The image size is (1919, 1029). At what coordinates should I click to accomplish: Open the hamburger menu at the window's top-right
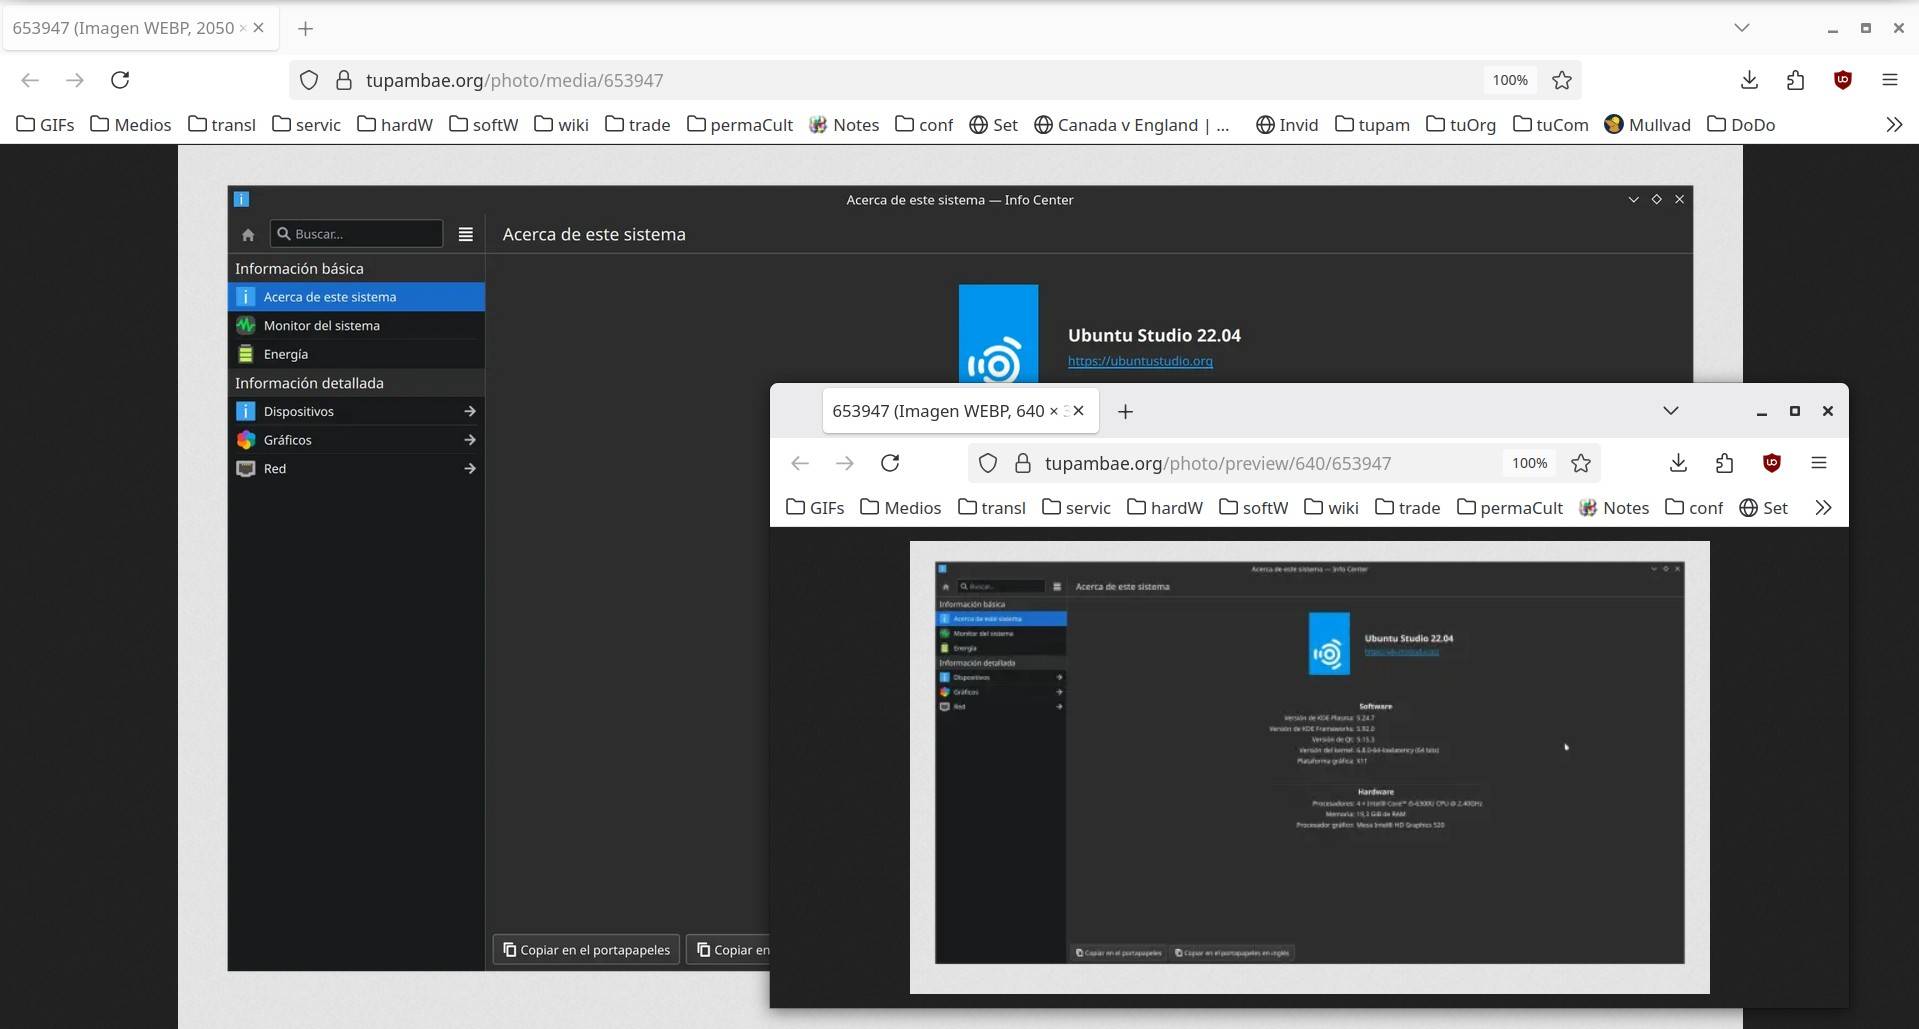(x=1889, y=80)
